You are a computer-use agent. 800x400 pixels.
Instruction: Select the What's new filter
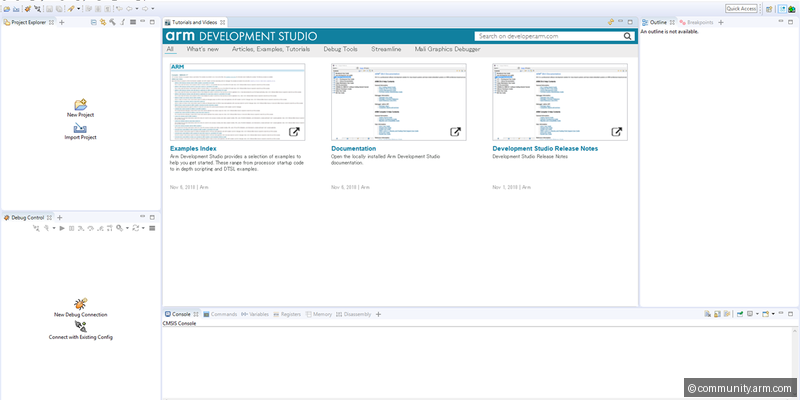(x=203, y=49)
